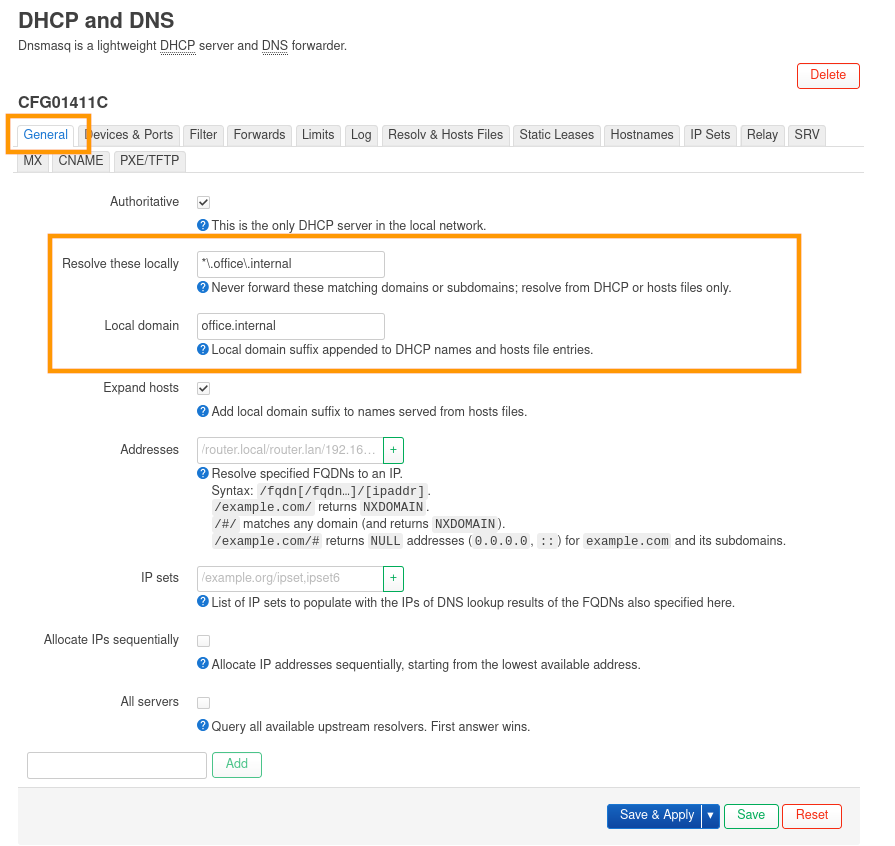Toggle the Authoritative checkbox
The height and width of the screenshot is (846, 895).
pos(204,202)
